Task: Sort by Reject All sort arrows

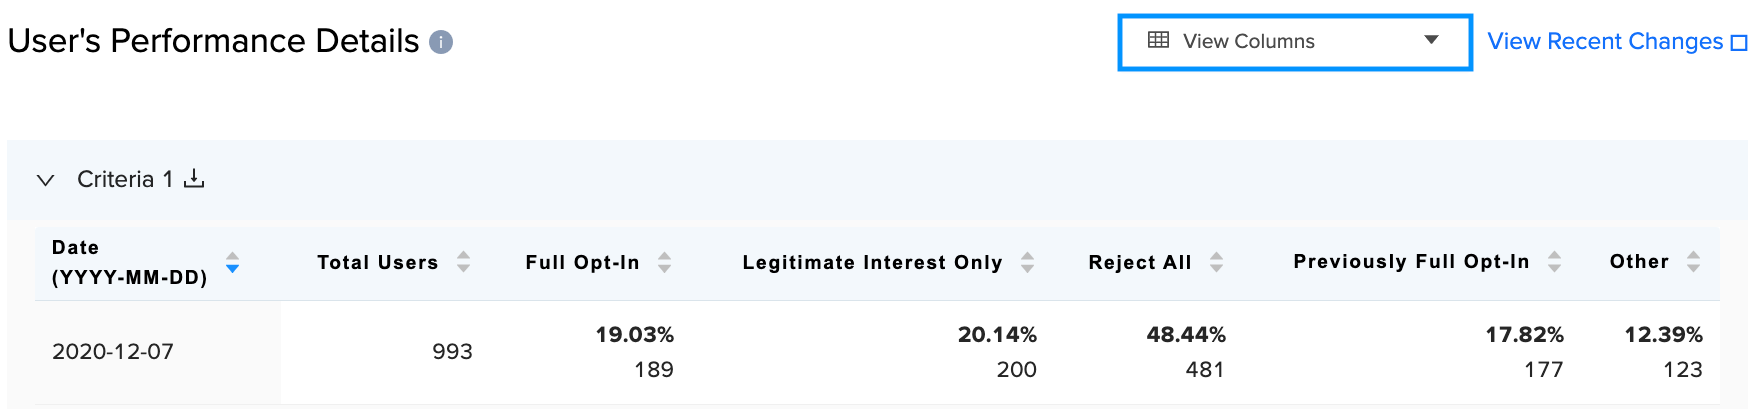Action: point(1216,262)
